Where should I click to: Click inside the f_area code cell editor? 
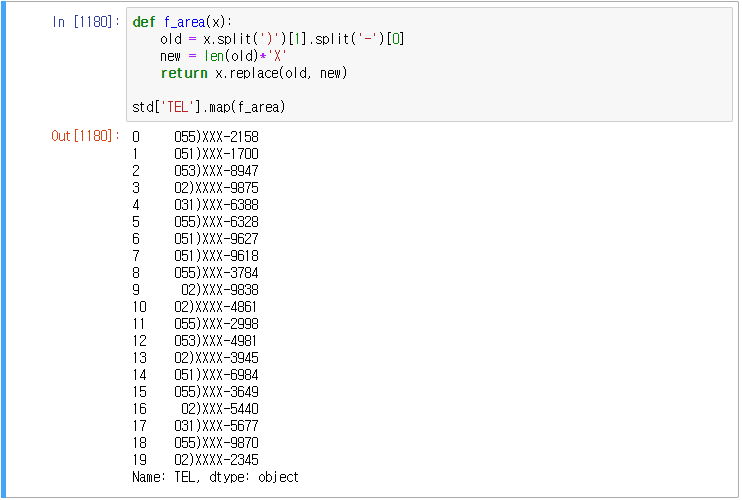click(x=429, y=64)
